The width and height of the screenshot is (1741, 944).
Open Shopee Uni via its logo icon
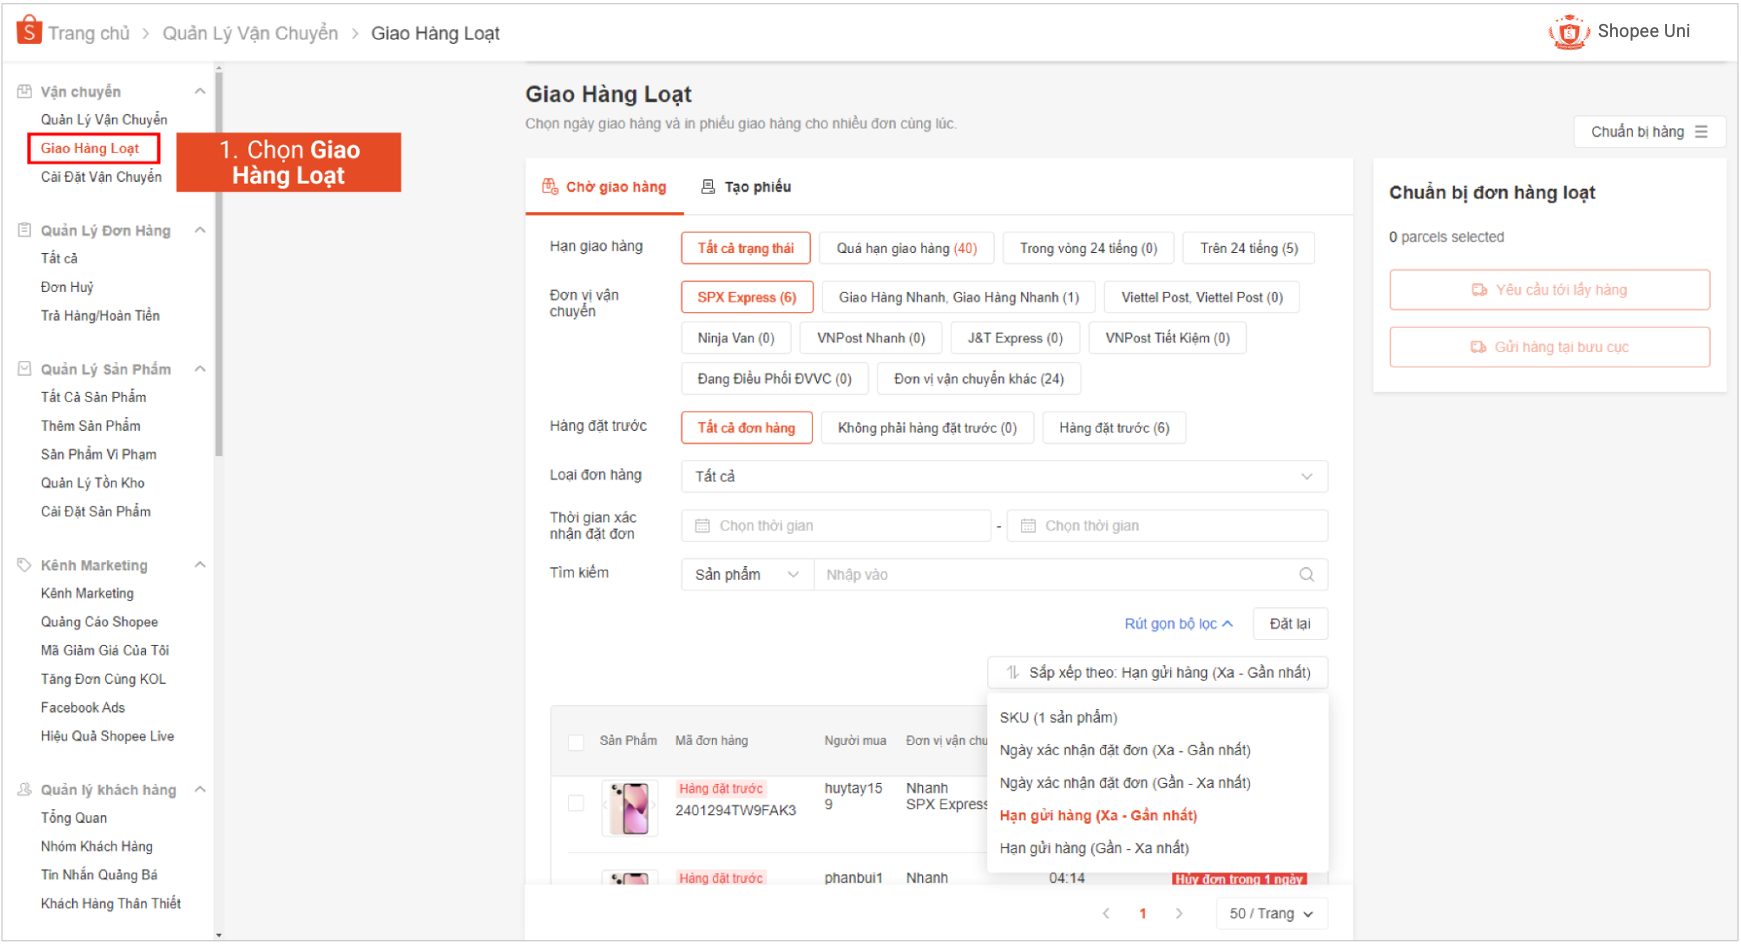pyautogui.click(x=1568, y=31)
